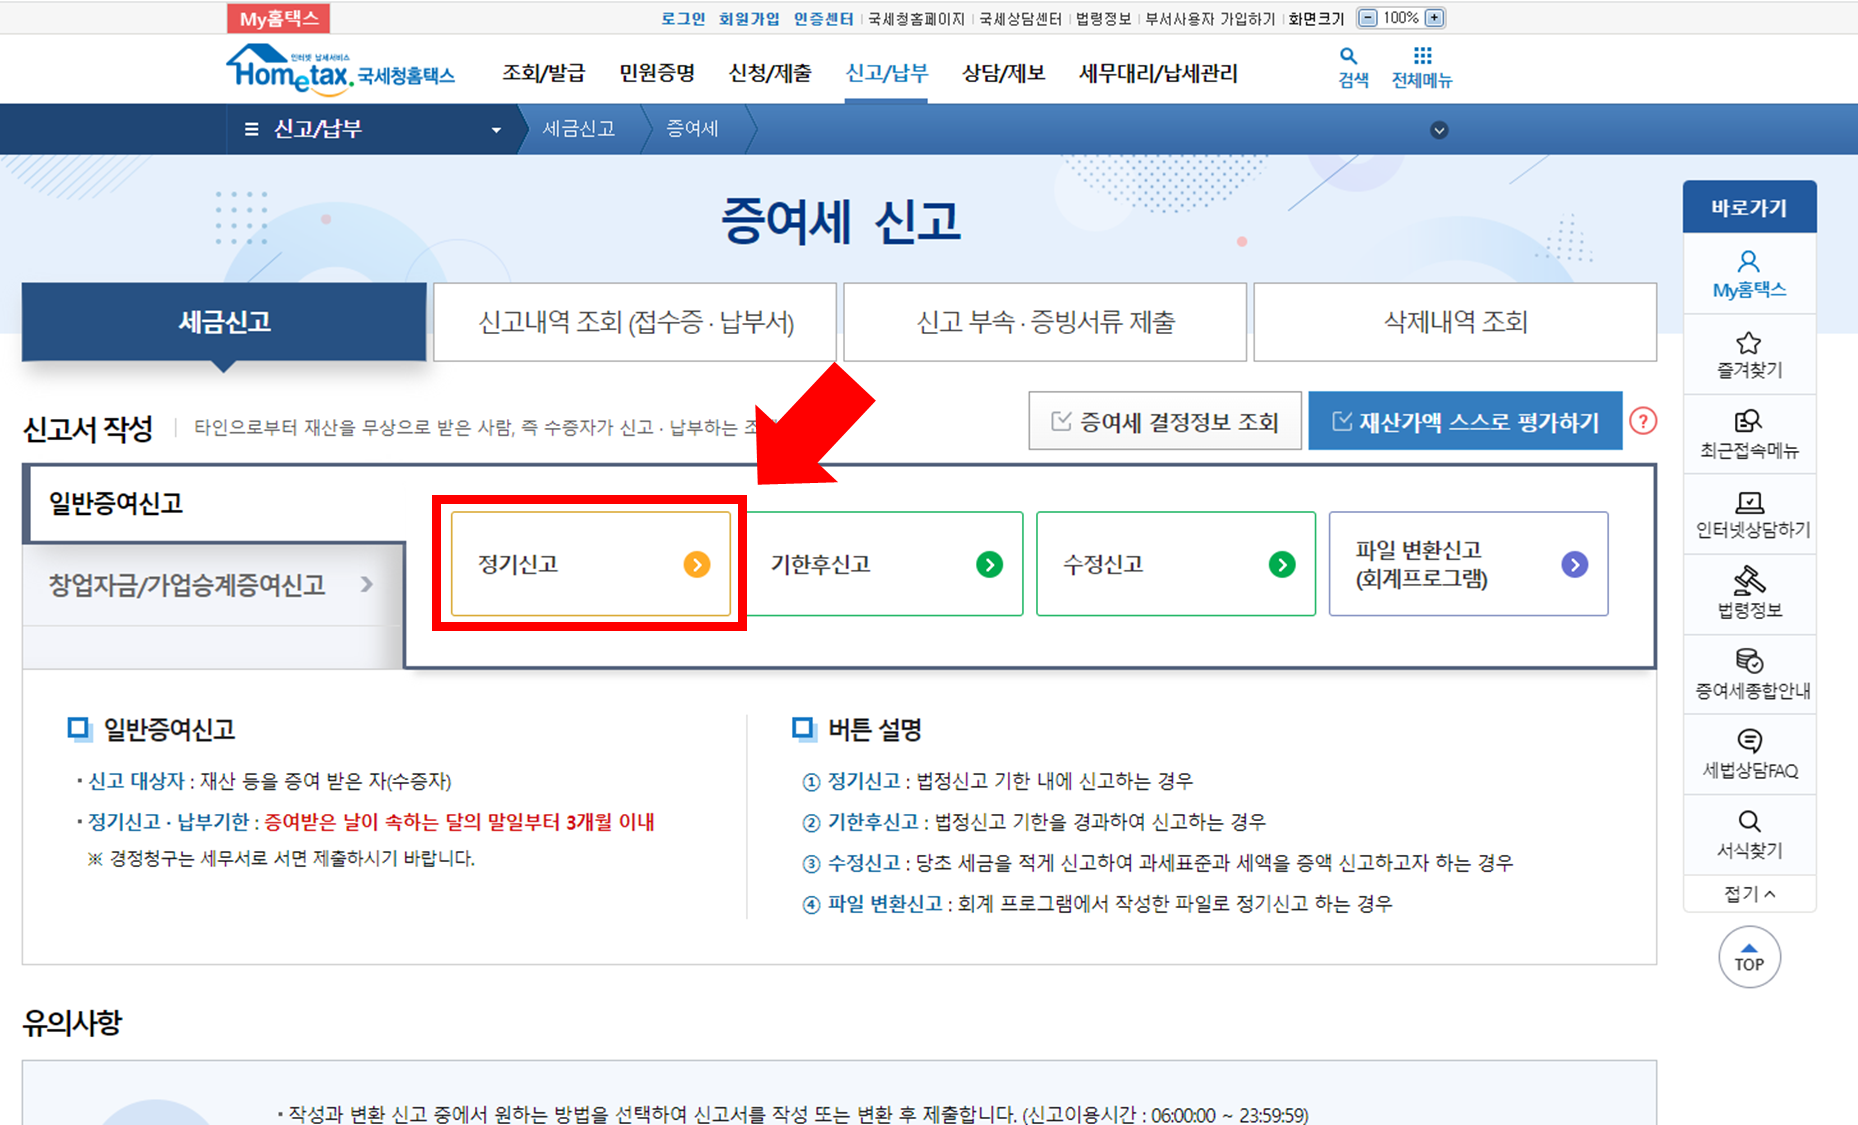The image size is (1858, 1125).
Task: Click the 회원가입 link
Action: [749, 18]
